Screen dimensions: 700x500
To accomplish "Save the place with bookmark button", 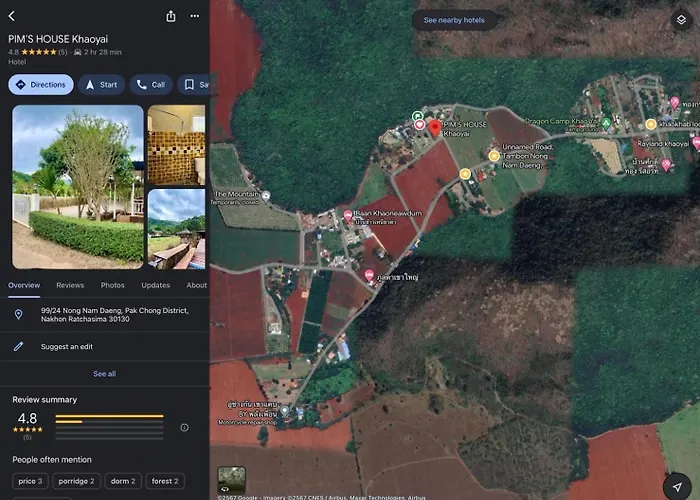I will [x=194, y=85].
